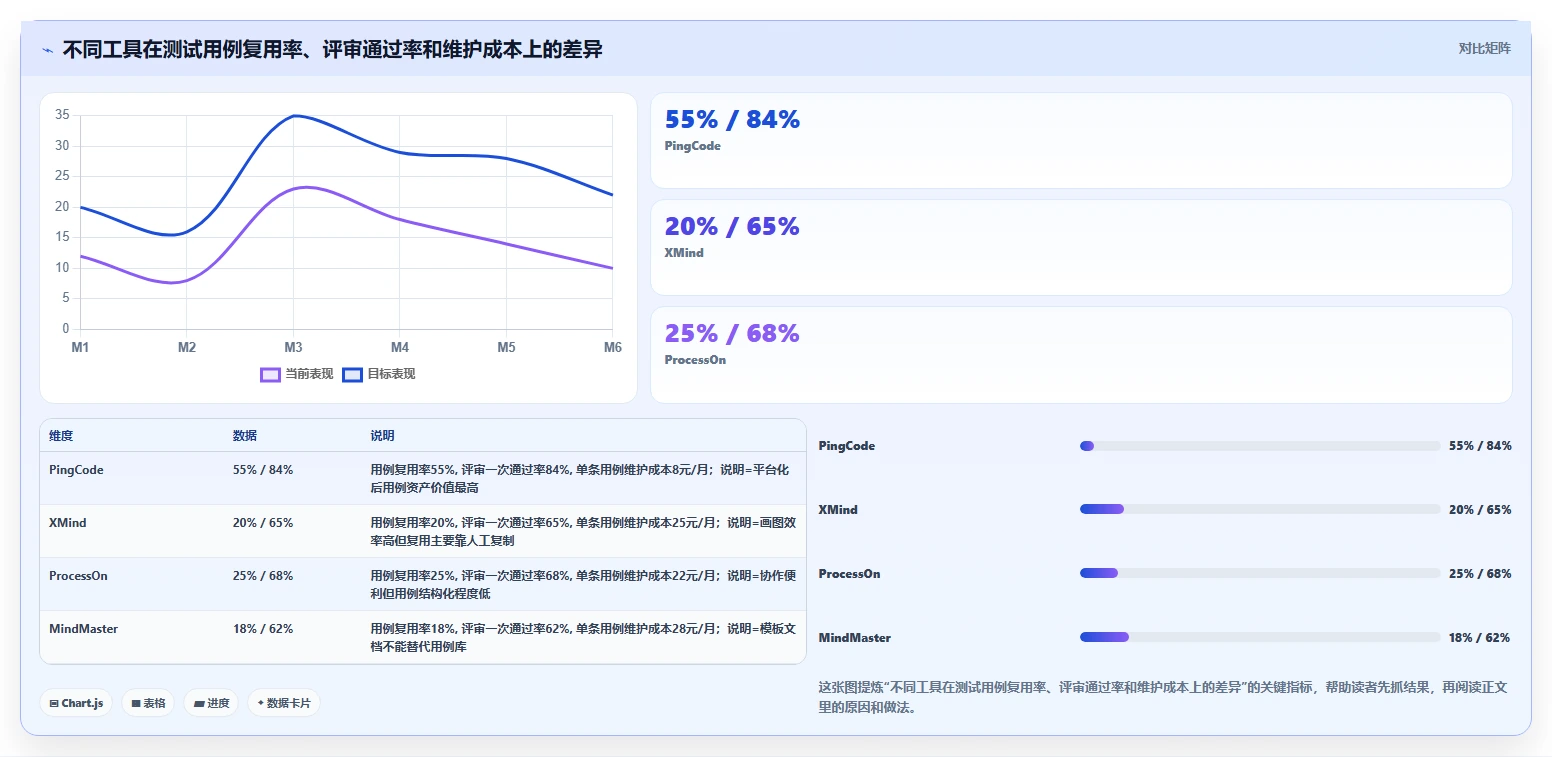This screenshot has height=757, width=1552.
Task: Click the PingCode progress bar
Action: click(x=1260, y=446)
